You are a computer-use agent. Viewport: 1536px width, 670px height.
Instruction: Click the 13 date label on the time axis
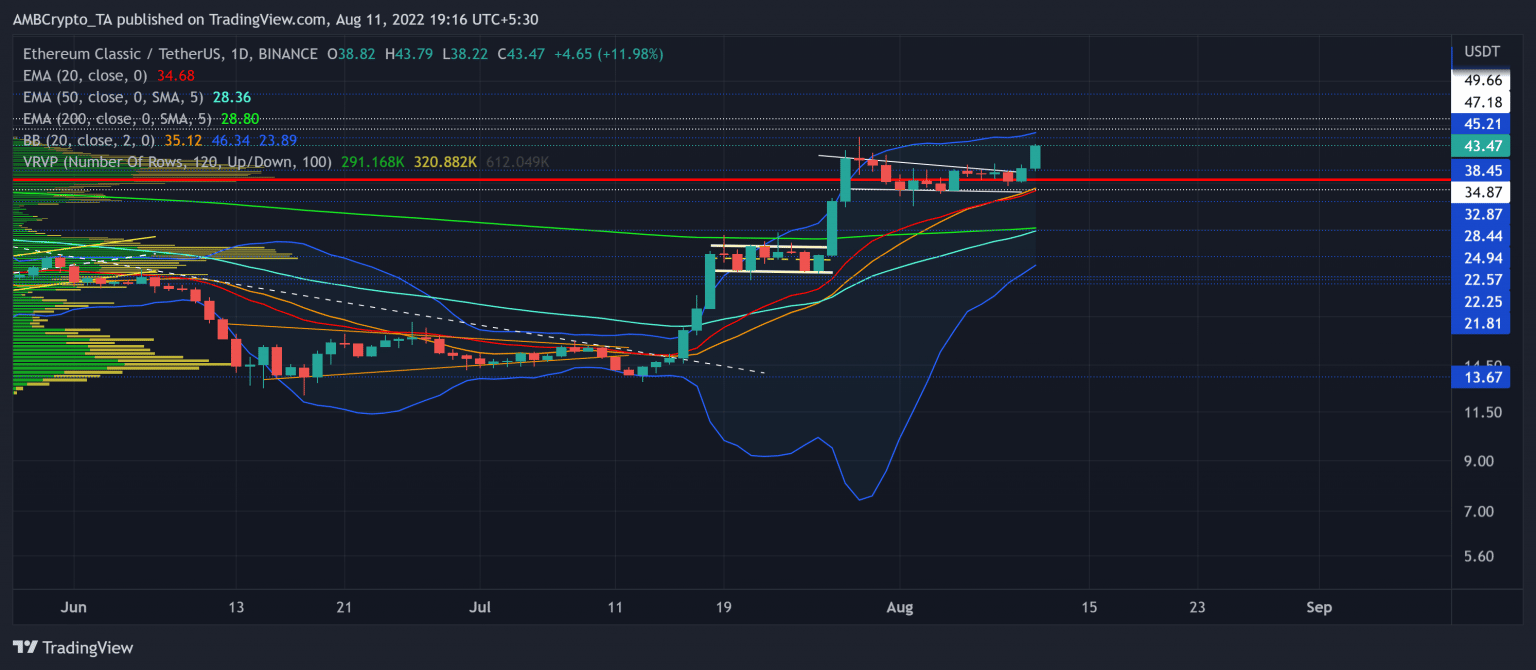(236, 607)
